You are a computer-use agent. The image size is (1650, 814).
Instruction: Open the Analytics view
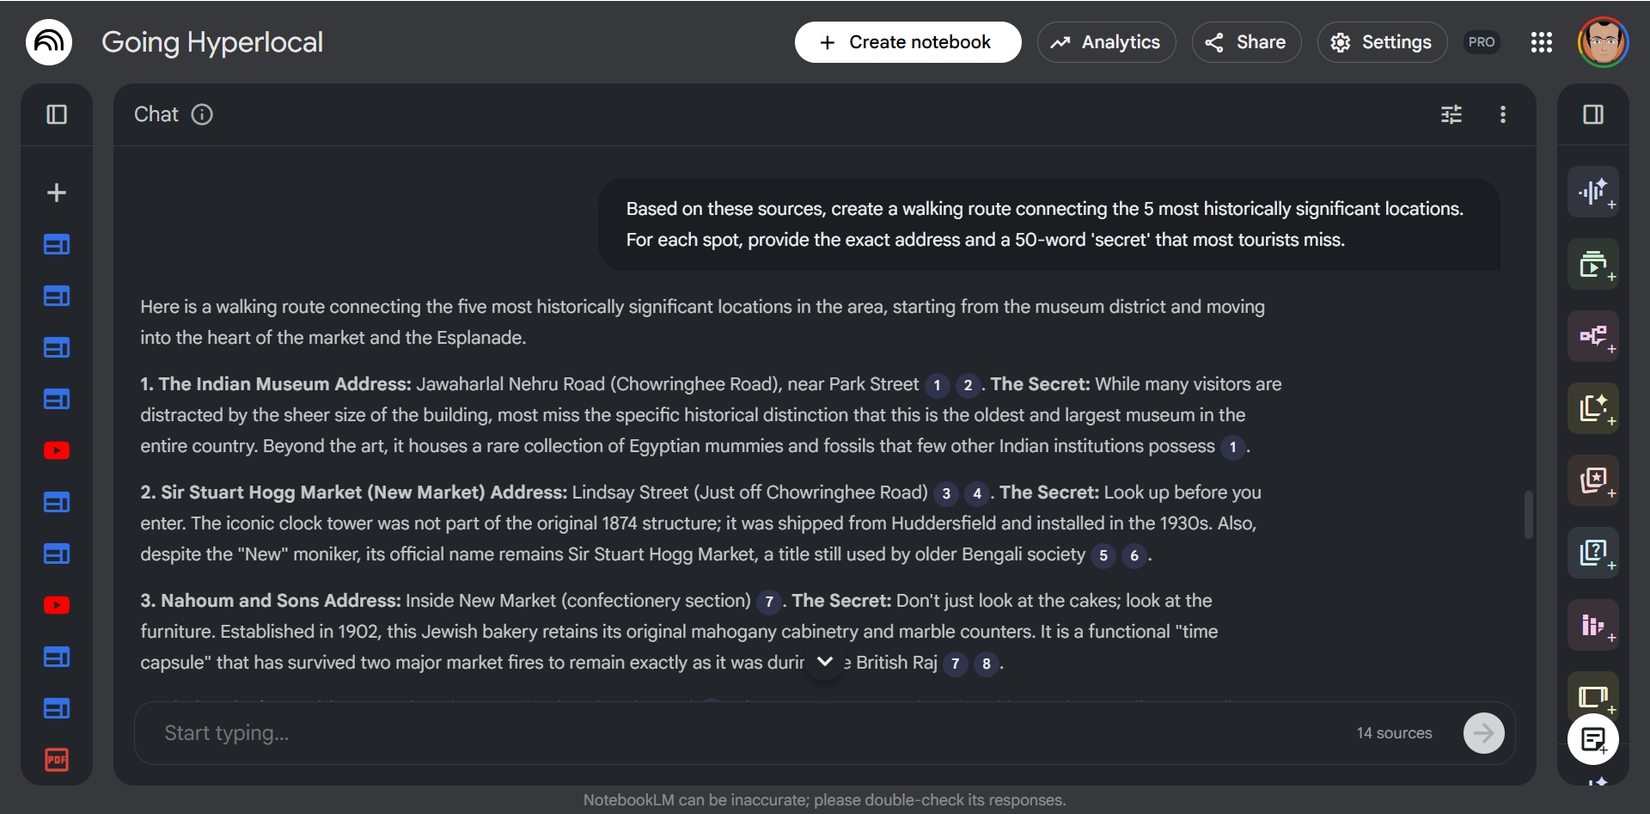(1106, 42)
